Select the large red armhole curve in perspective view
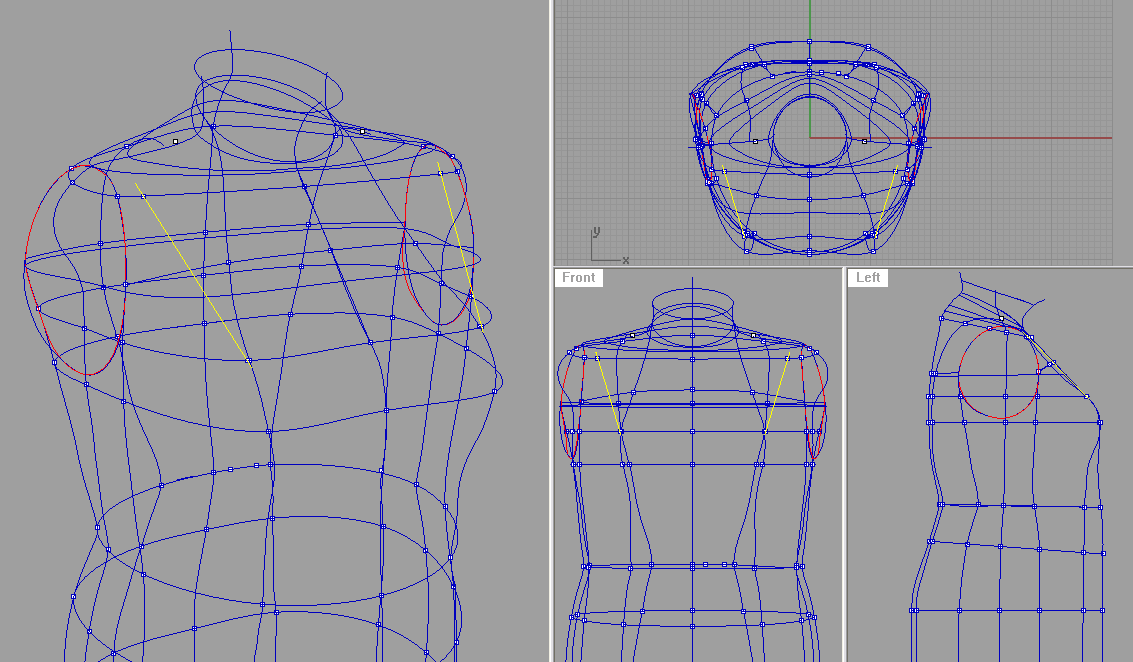The width and height of the screenshot is (1133, 662). tap(75, 270)
